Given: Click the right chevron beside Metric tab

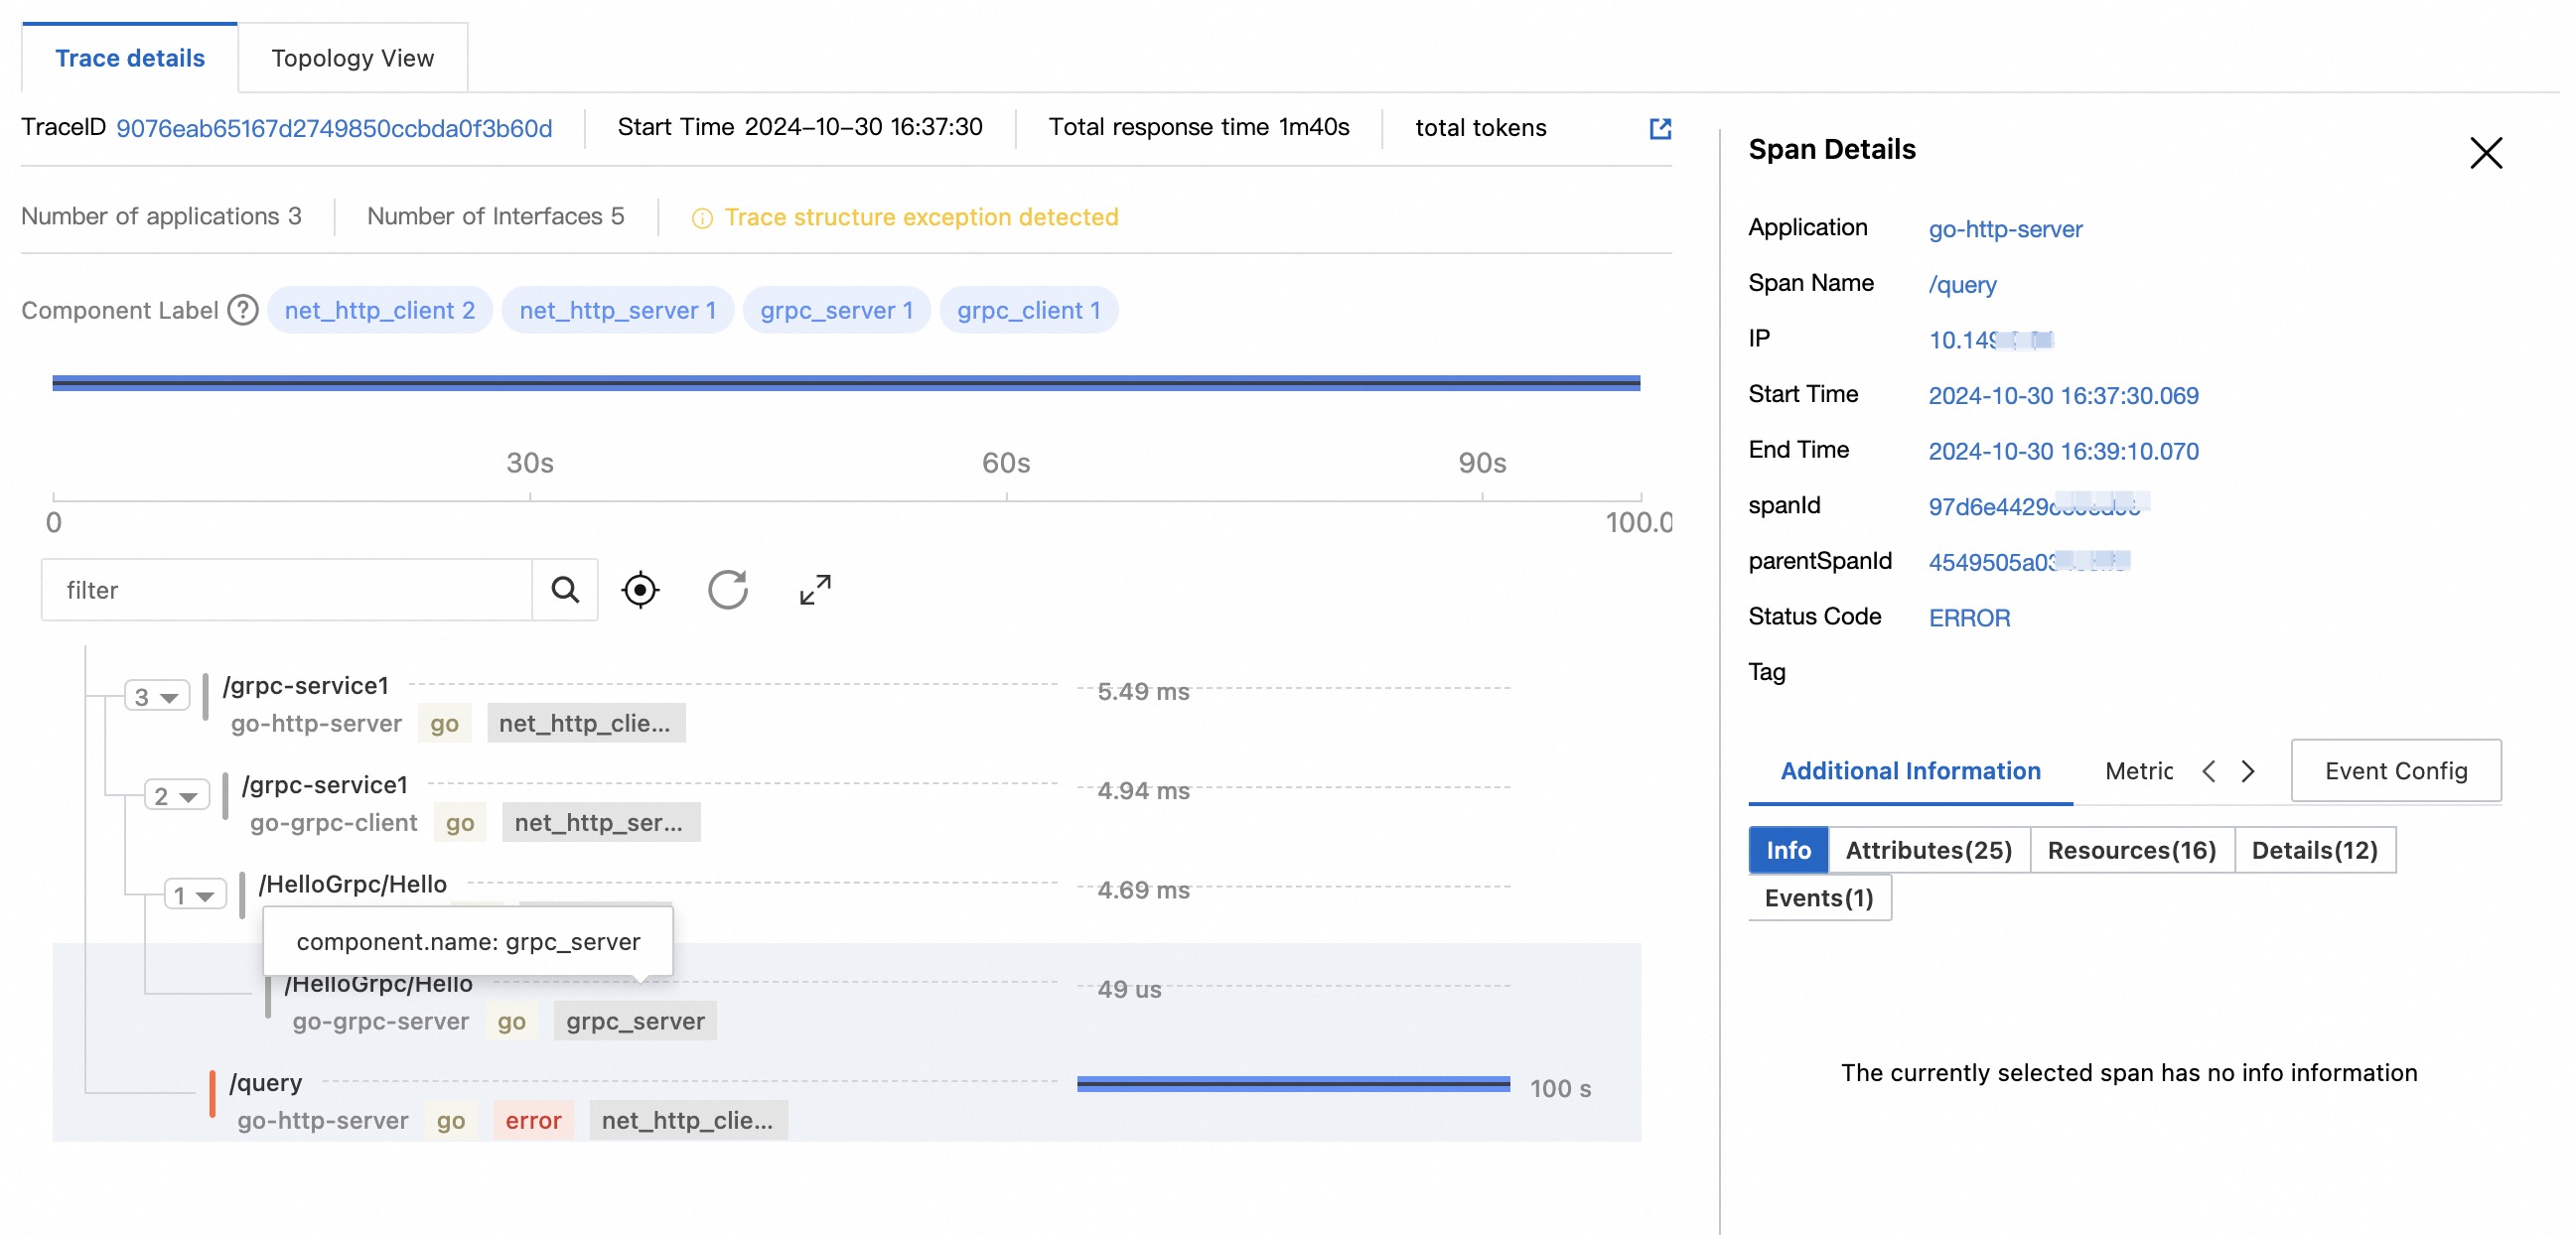Looking at the screenshot, I should [x=2249, y=771].
